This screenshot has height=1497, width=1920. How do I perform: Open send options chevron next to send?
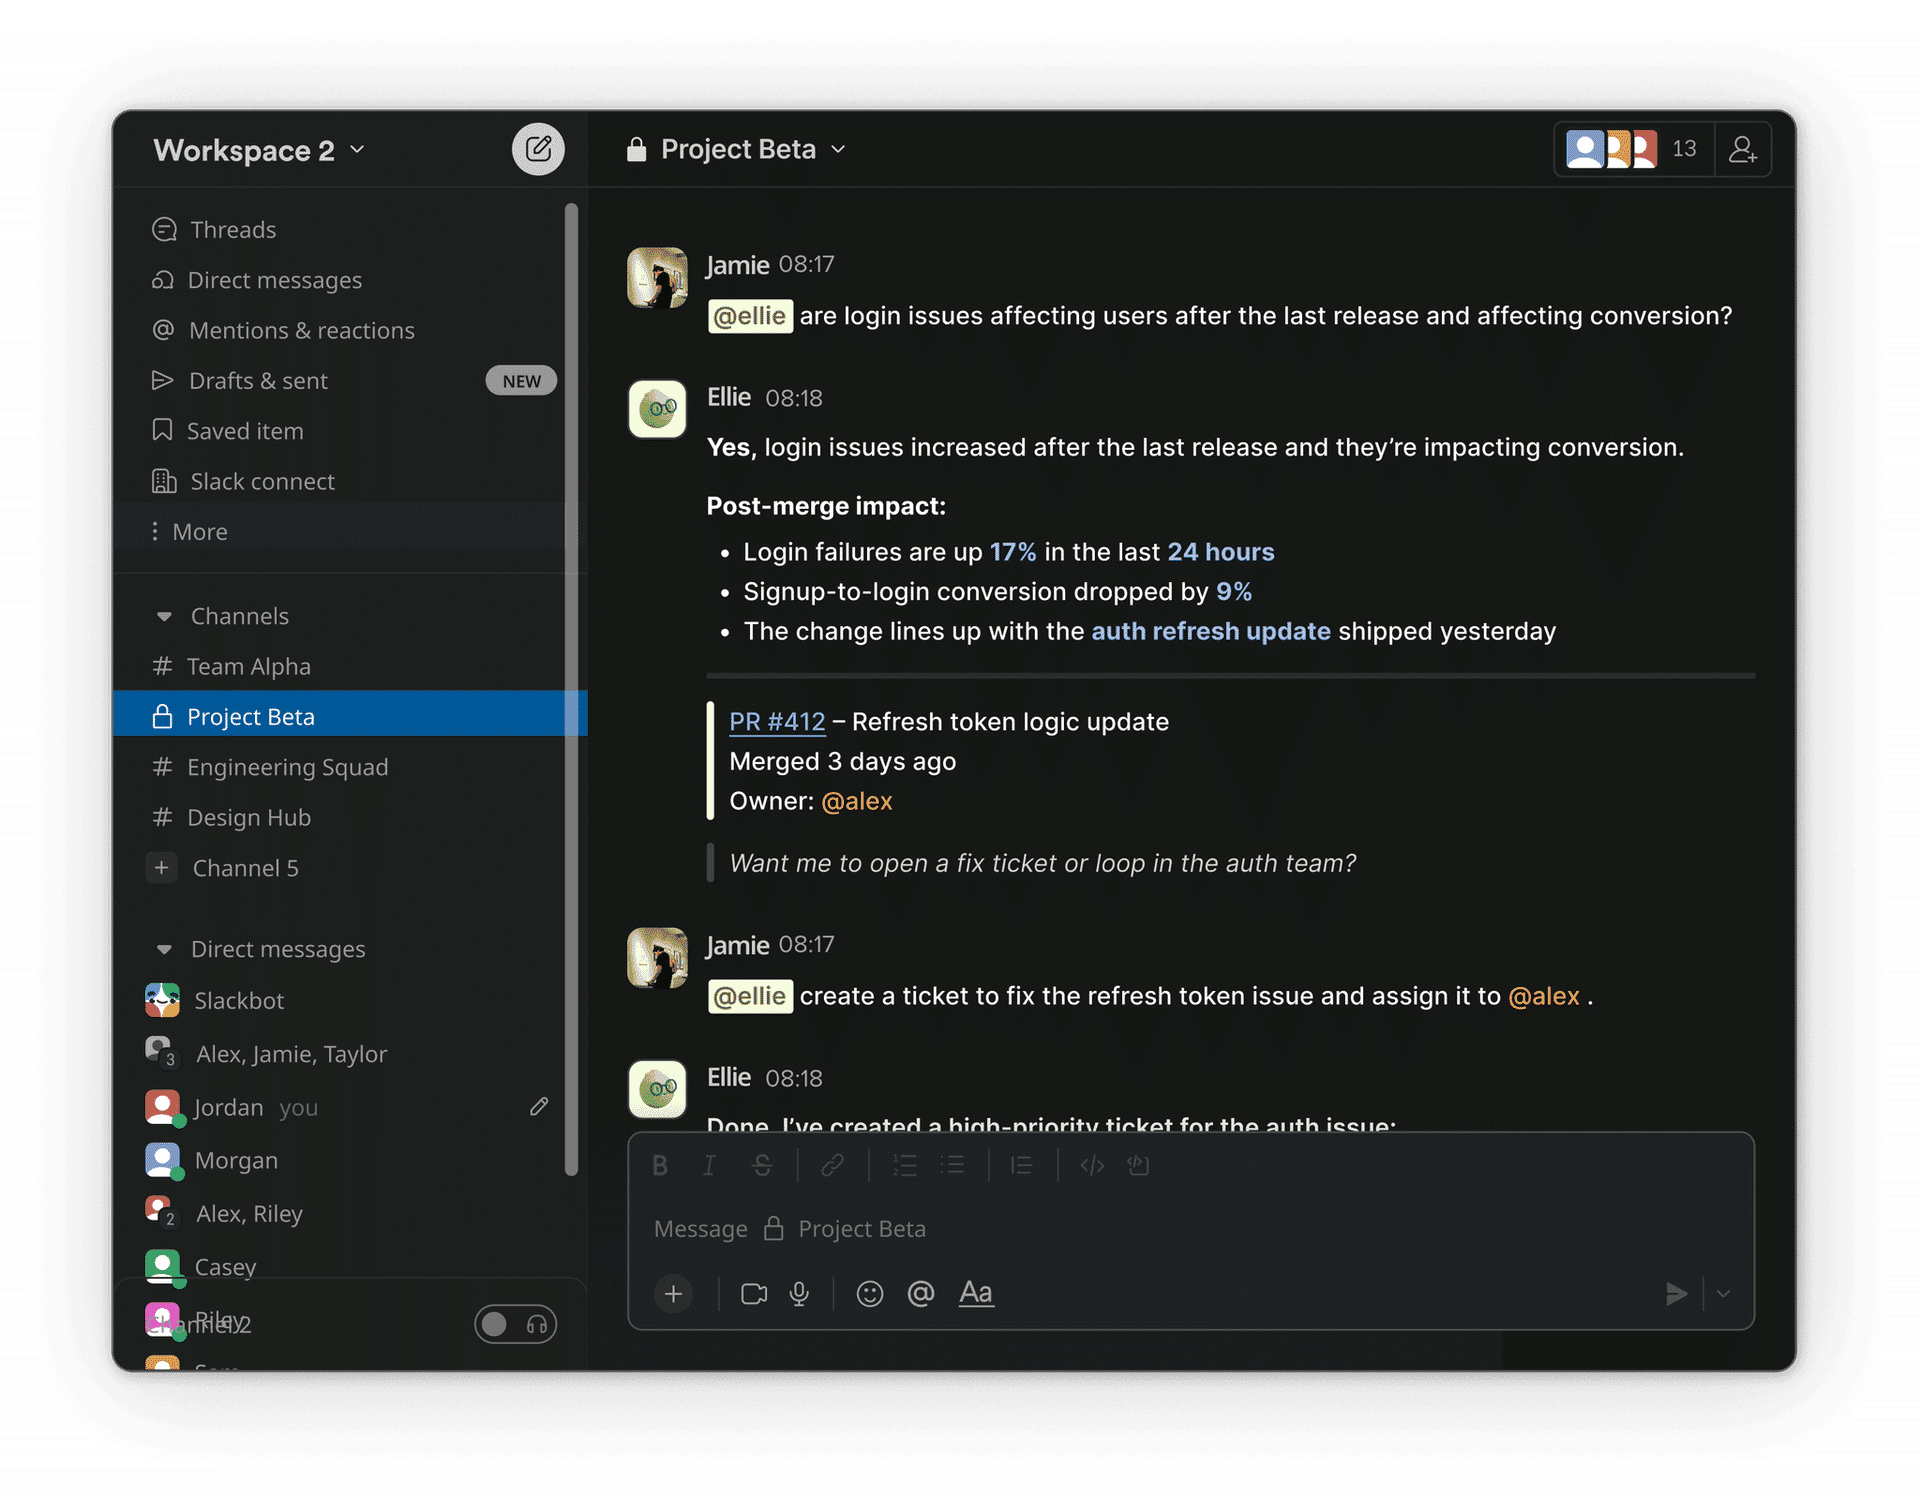[x=1723, y=1294]
